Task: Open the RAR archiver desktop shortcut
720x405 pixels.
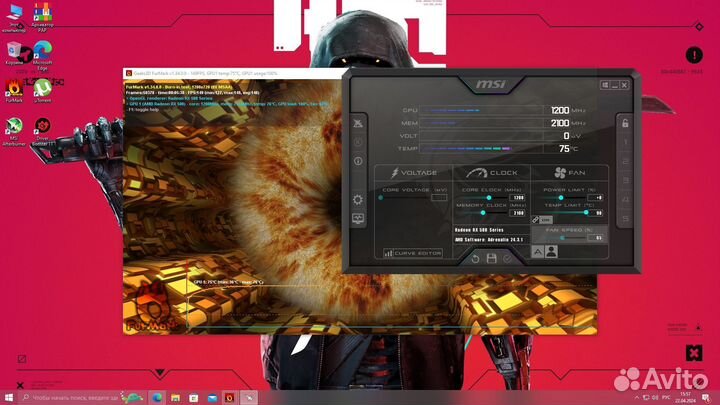Action: [x=42, y=17]
